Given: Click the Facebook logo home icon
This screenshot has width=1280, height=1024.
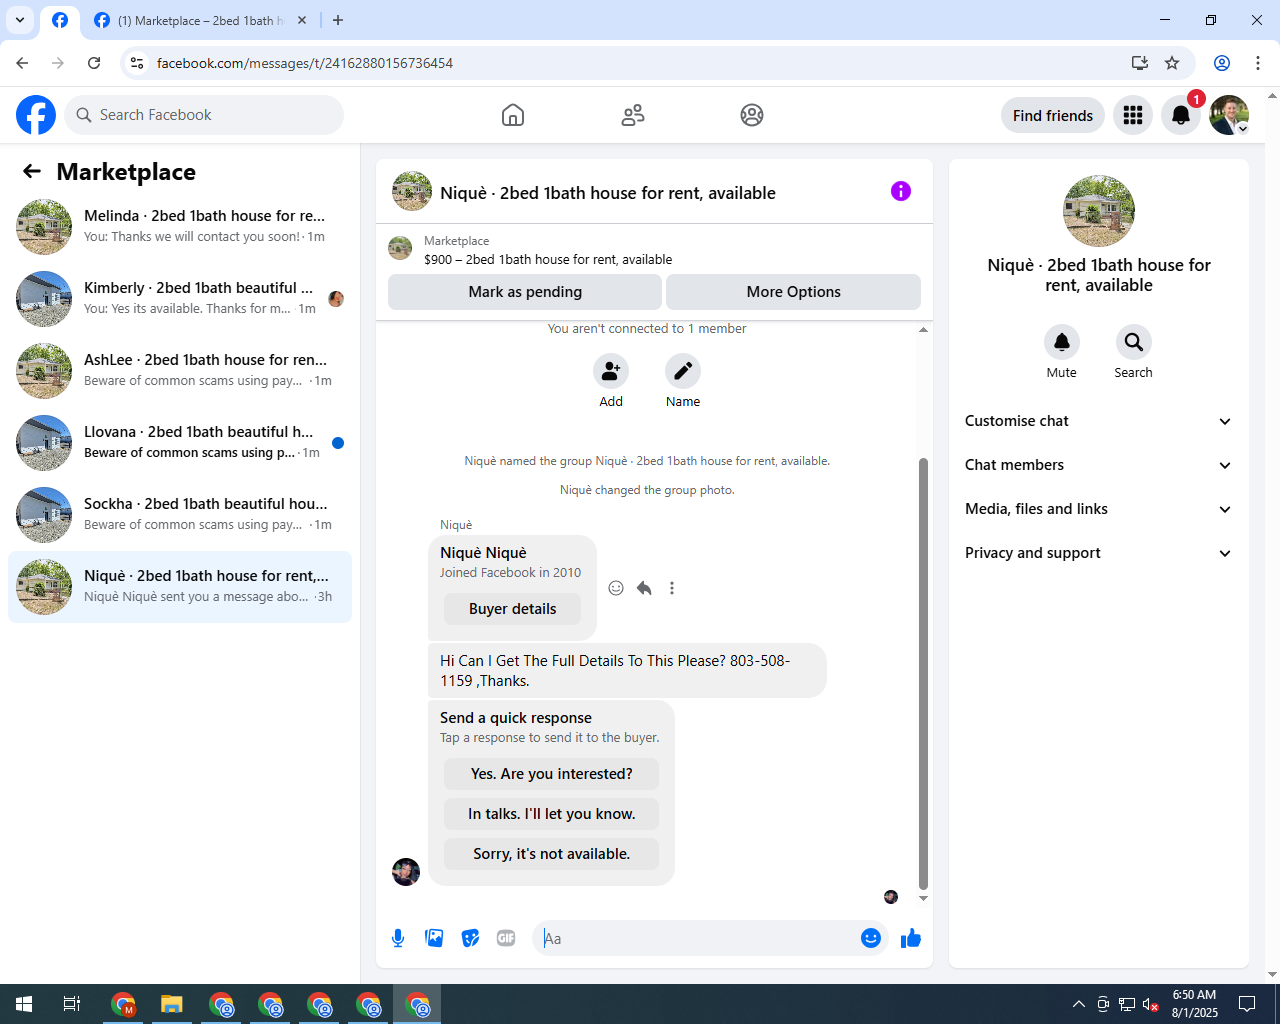Looking at the screenshot, I should click(x=36, y=115).
